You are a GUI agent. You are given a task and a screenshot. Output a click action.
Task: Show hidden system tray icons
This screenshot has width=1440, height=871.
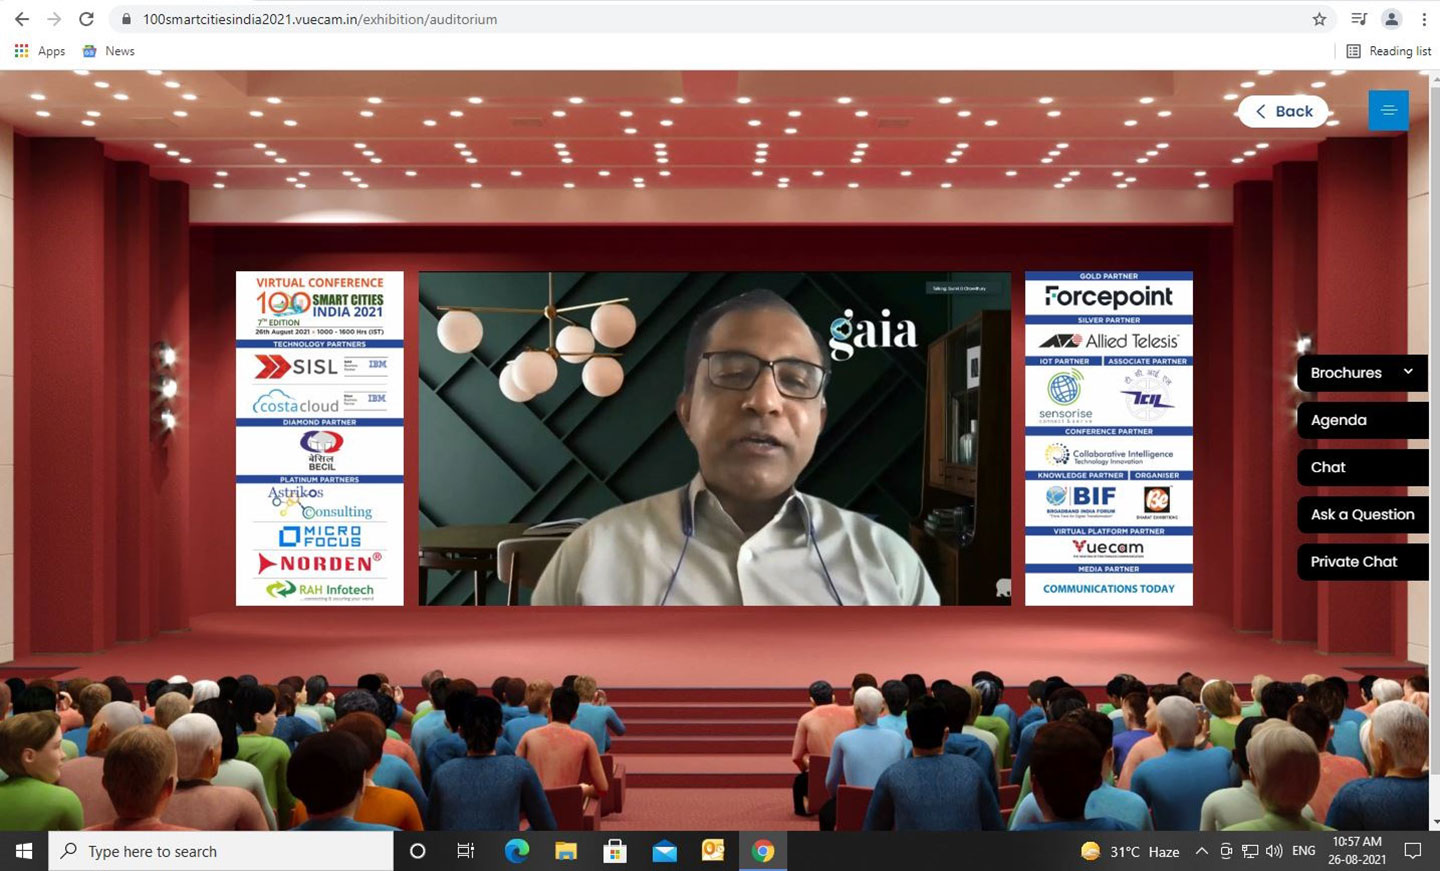click(1202, 851)
